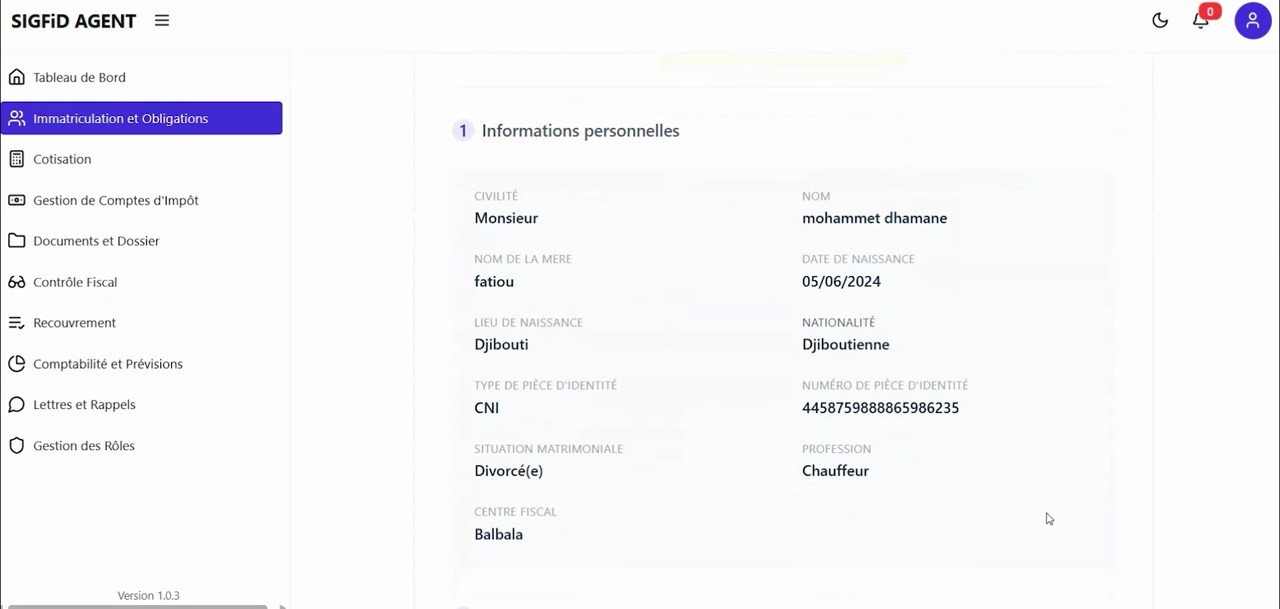Select the Contrôle Fiscal glasses icon
This screenshot has width=1280, height=609.
click(x=17, y=282)
